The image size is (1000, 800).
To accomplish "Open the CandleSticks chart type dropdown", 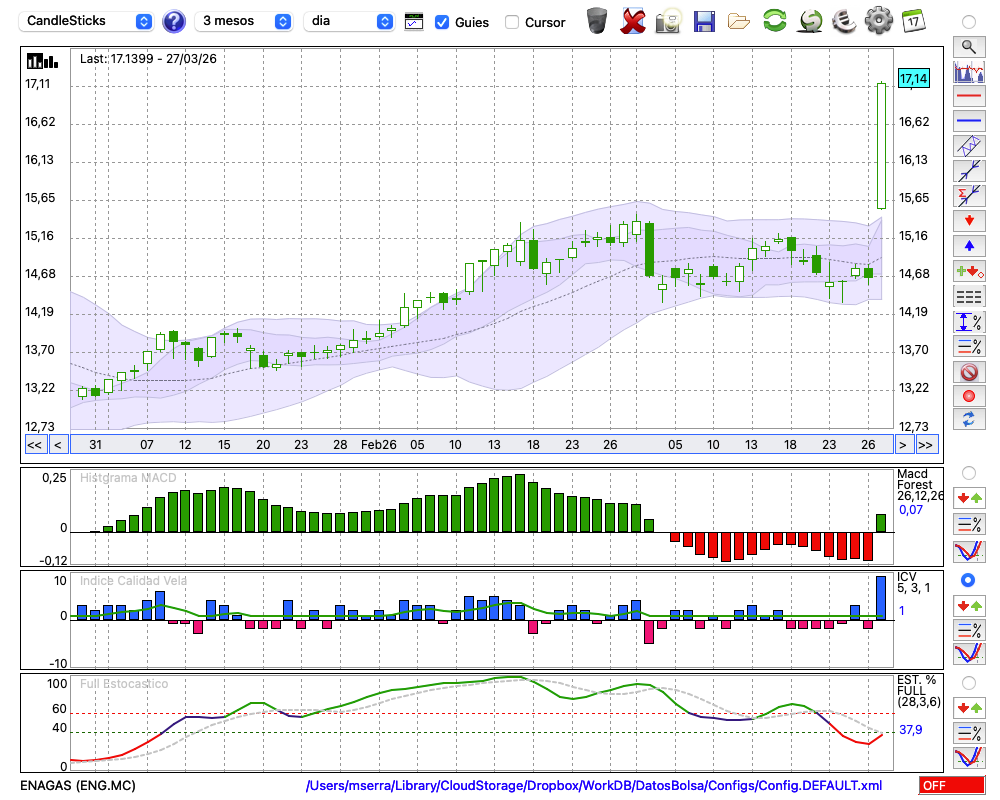I will tap(88, 21).
